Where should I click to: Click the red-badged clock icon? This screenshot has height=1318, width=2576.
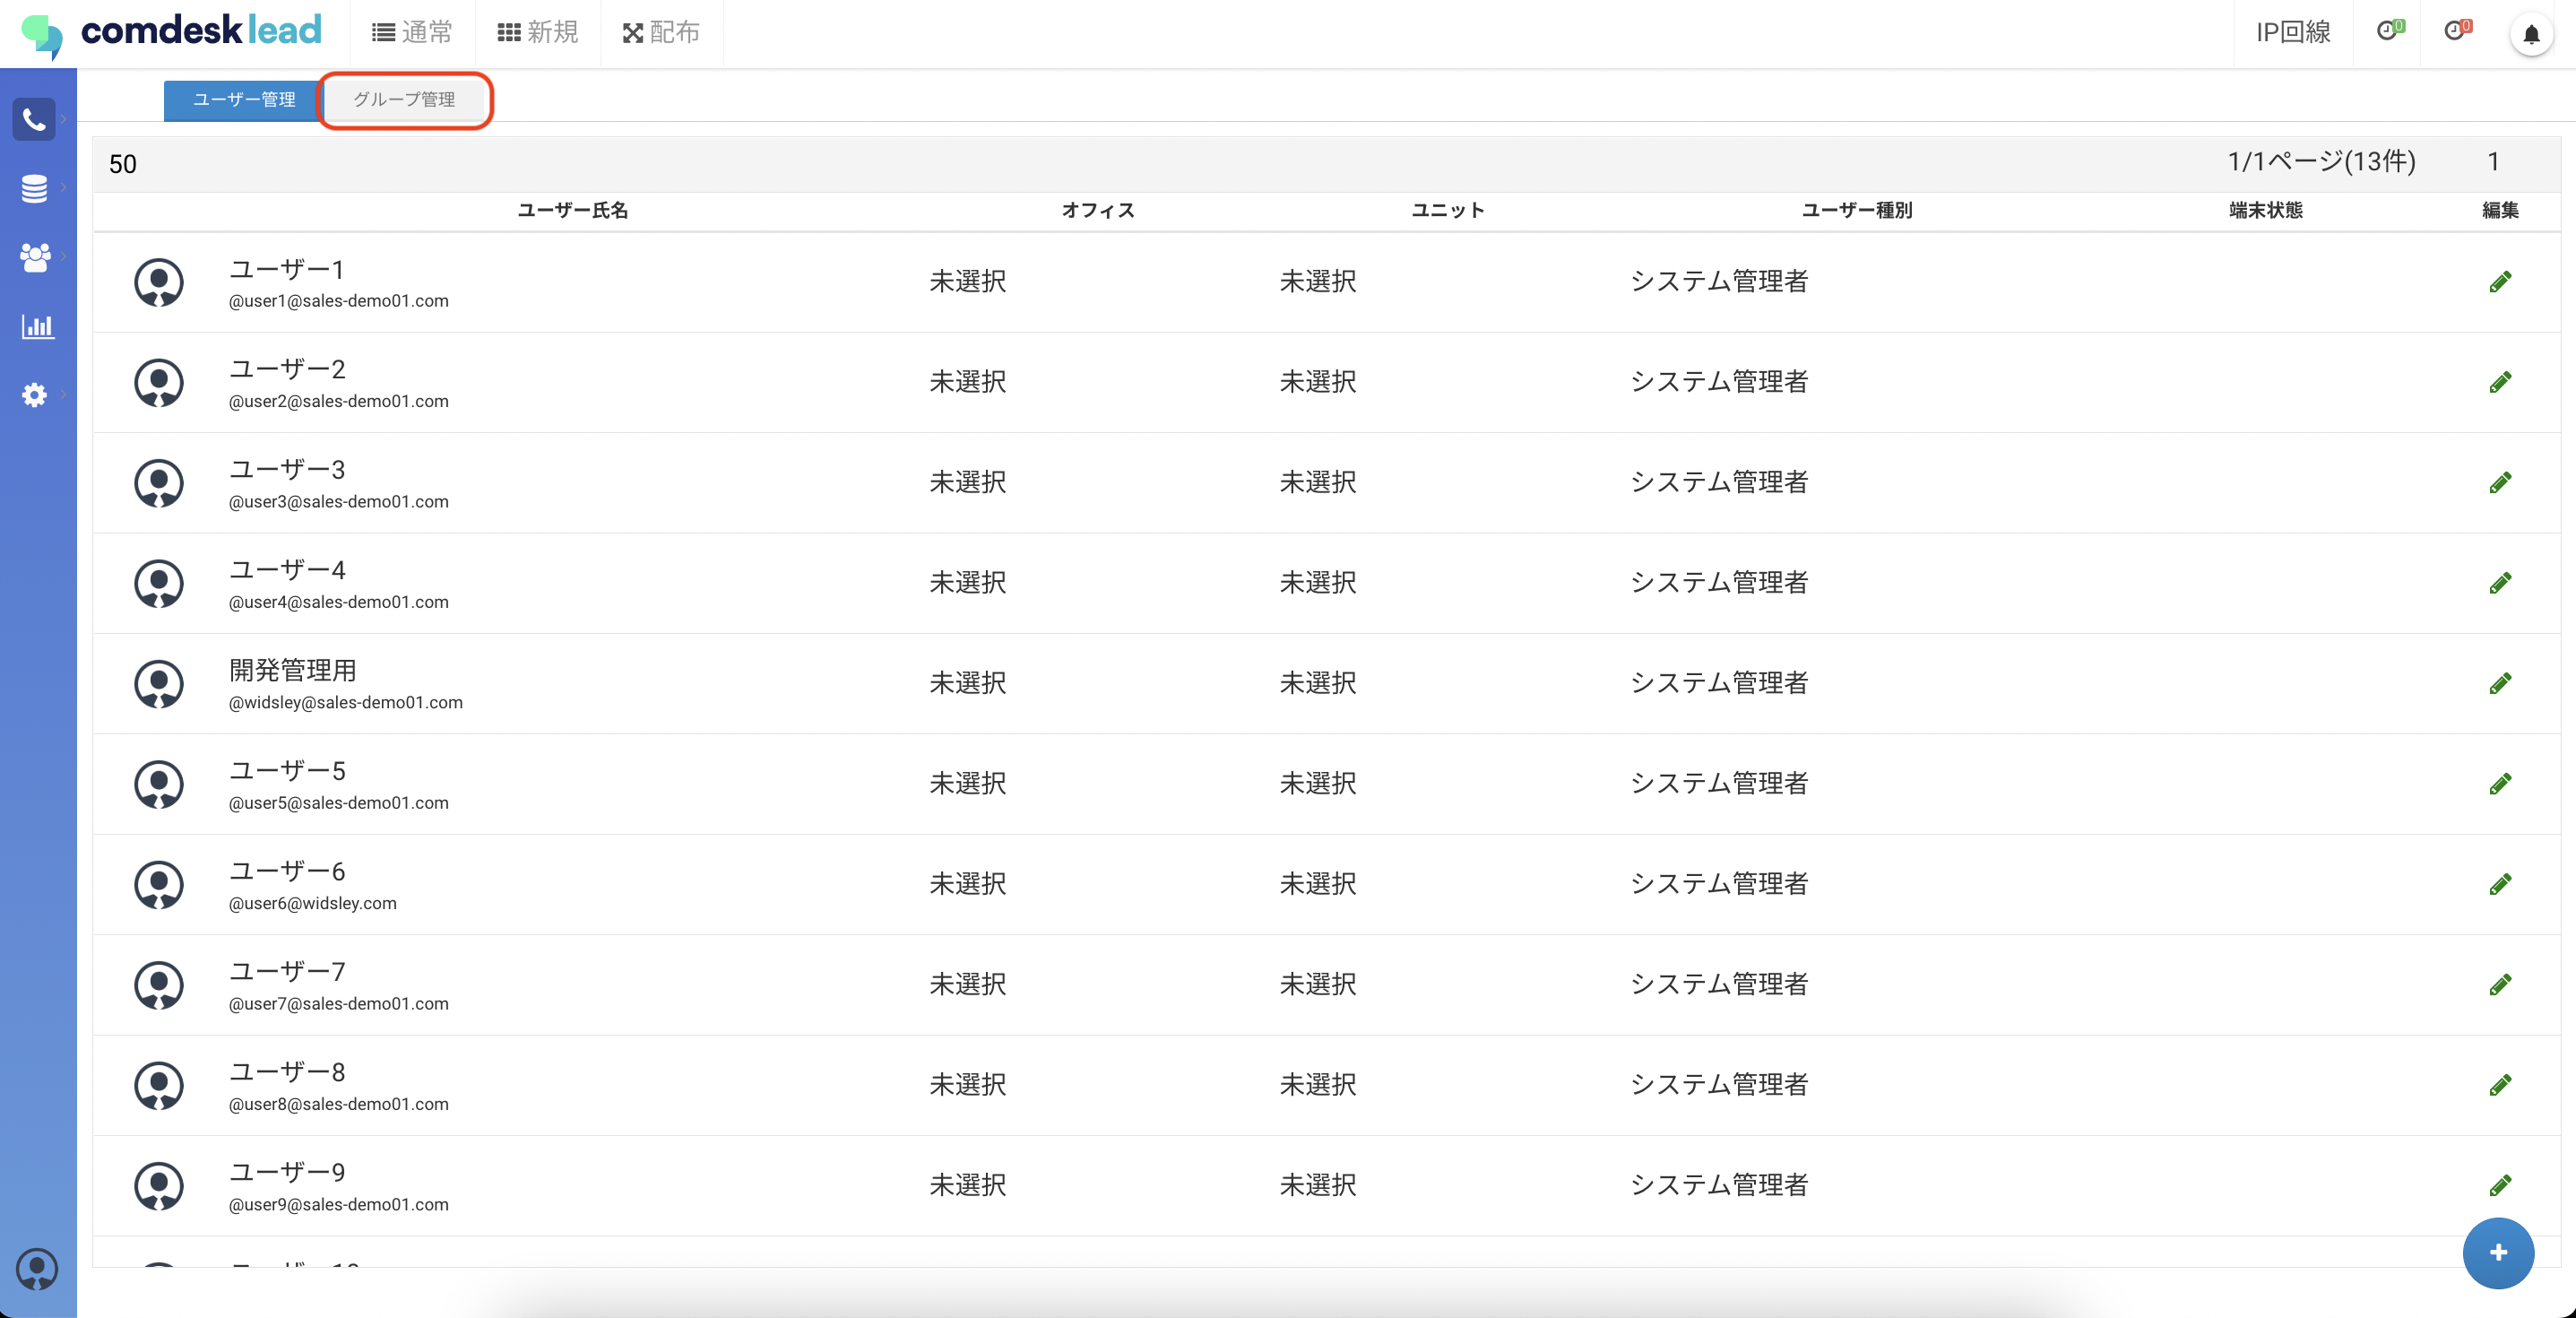2456,32
